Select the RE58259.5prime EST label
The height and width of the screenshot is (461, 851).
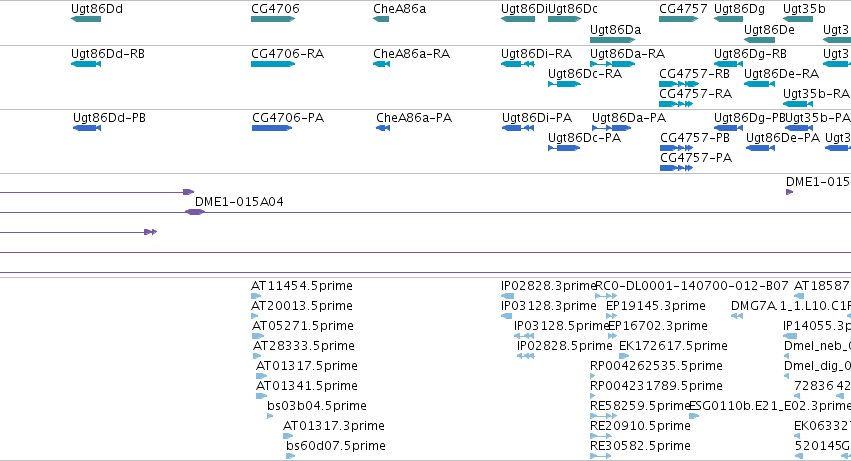tap(639, 407)
